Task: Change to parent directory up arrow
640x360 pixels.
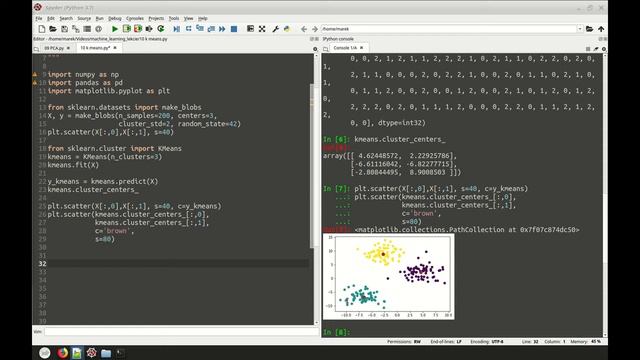Action: click(x=601, y=29)
